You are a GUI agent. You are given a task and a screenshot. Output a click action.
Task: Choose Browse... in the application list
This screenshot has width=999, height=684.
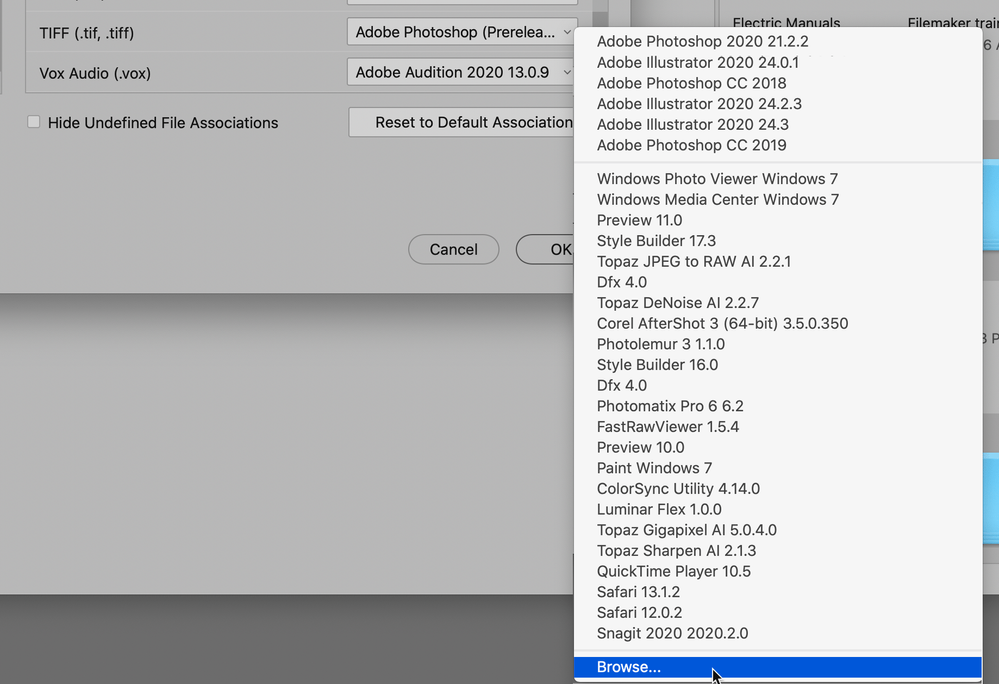[x=777, y=667]
